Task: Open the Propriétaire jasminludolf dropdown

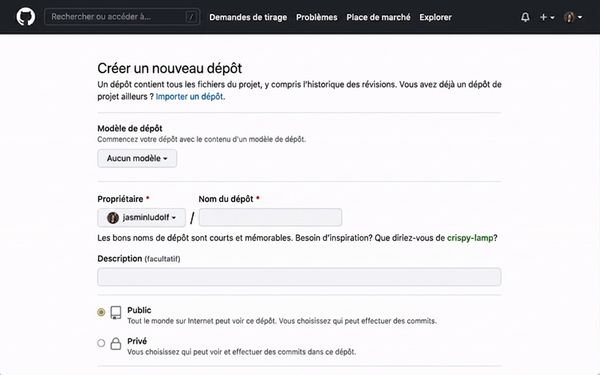Action: click(x=142, y=218)
